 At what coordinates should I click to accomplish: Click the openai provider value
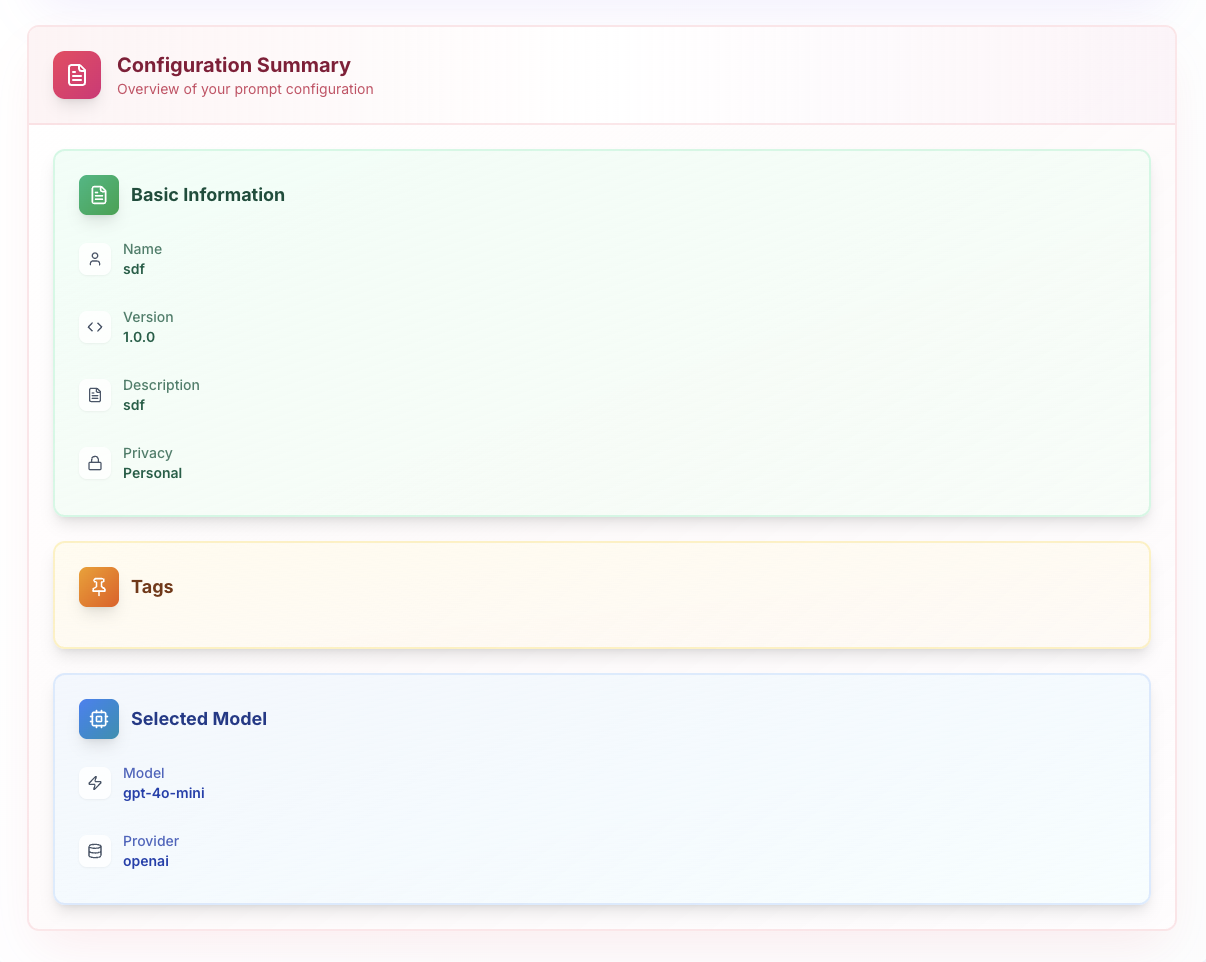pos(146,861)
